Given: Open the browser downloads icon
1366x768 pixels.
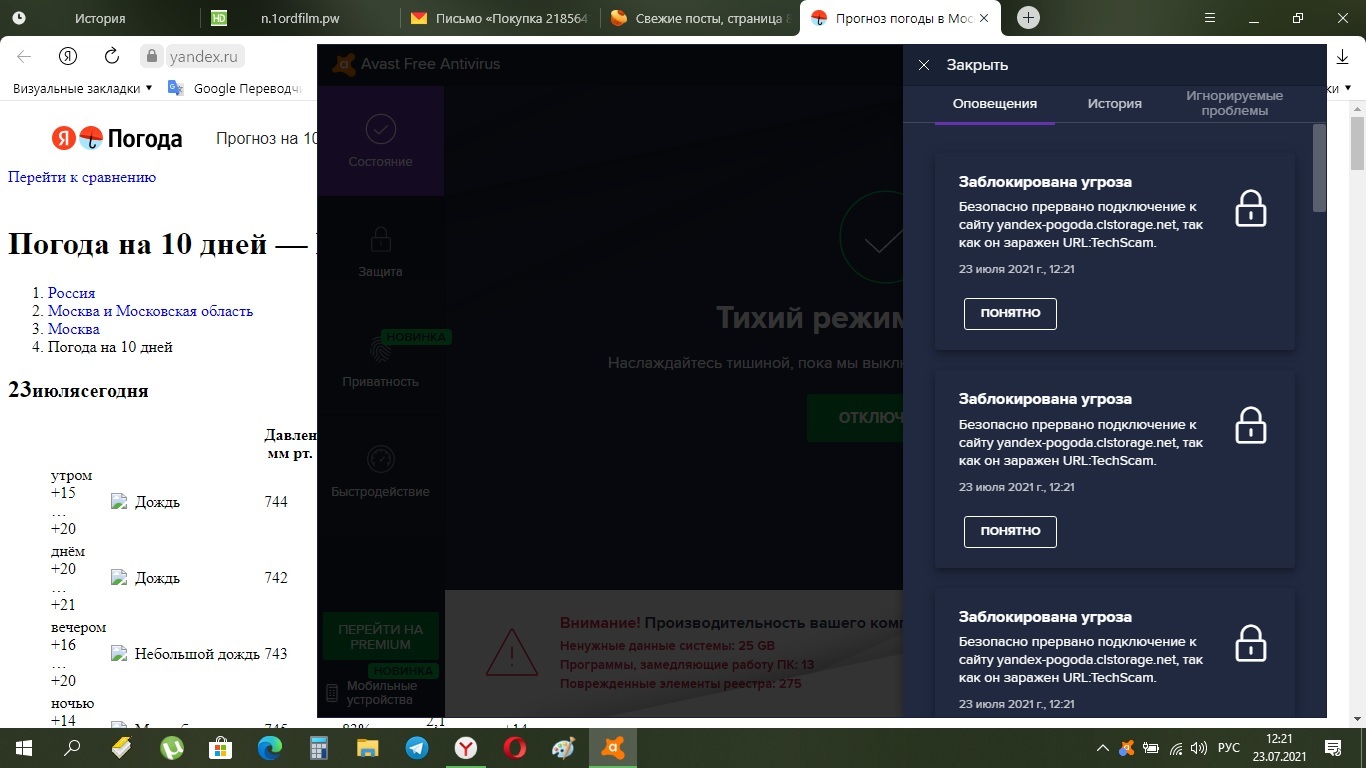Looking at the screenshot, I should pos(1342,57).
